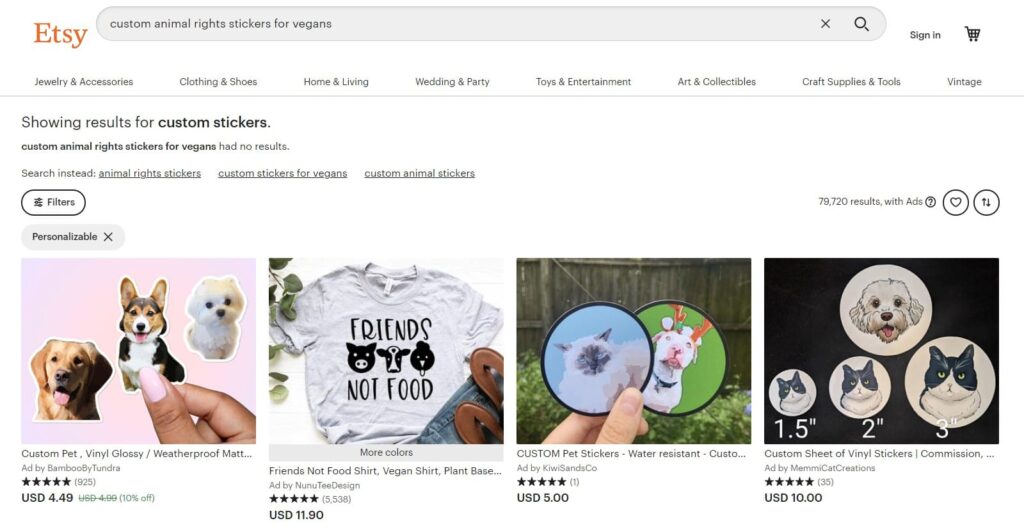Image resolution: width=1024 pixels, height=530 pixels.
Task: Click the Etsy logo
Action: 60,33
